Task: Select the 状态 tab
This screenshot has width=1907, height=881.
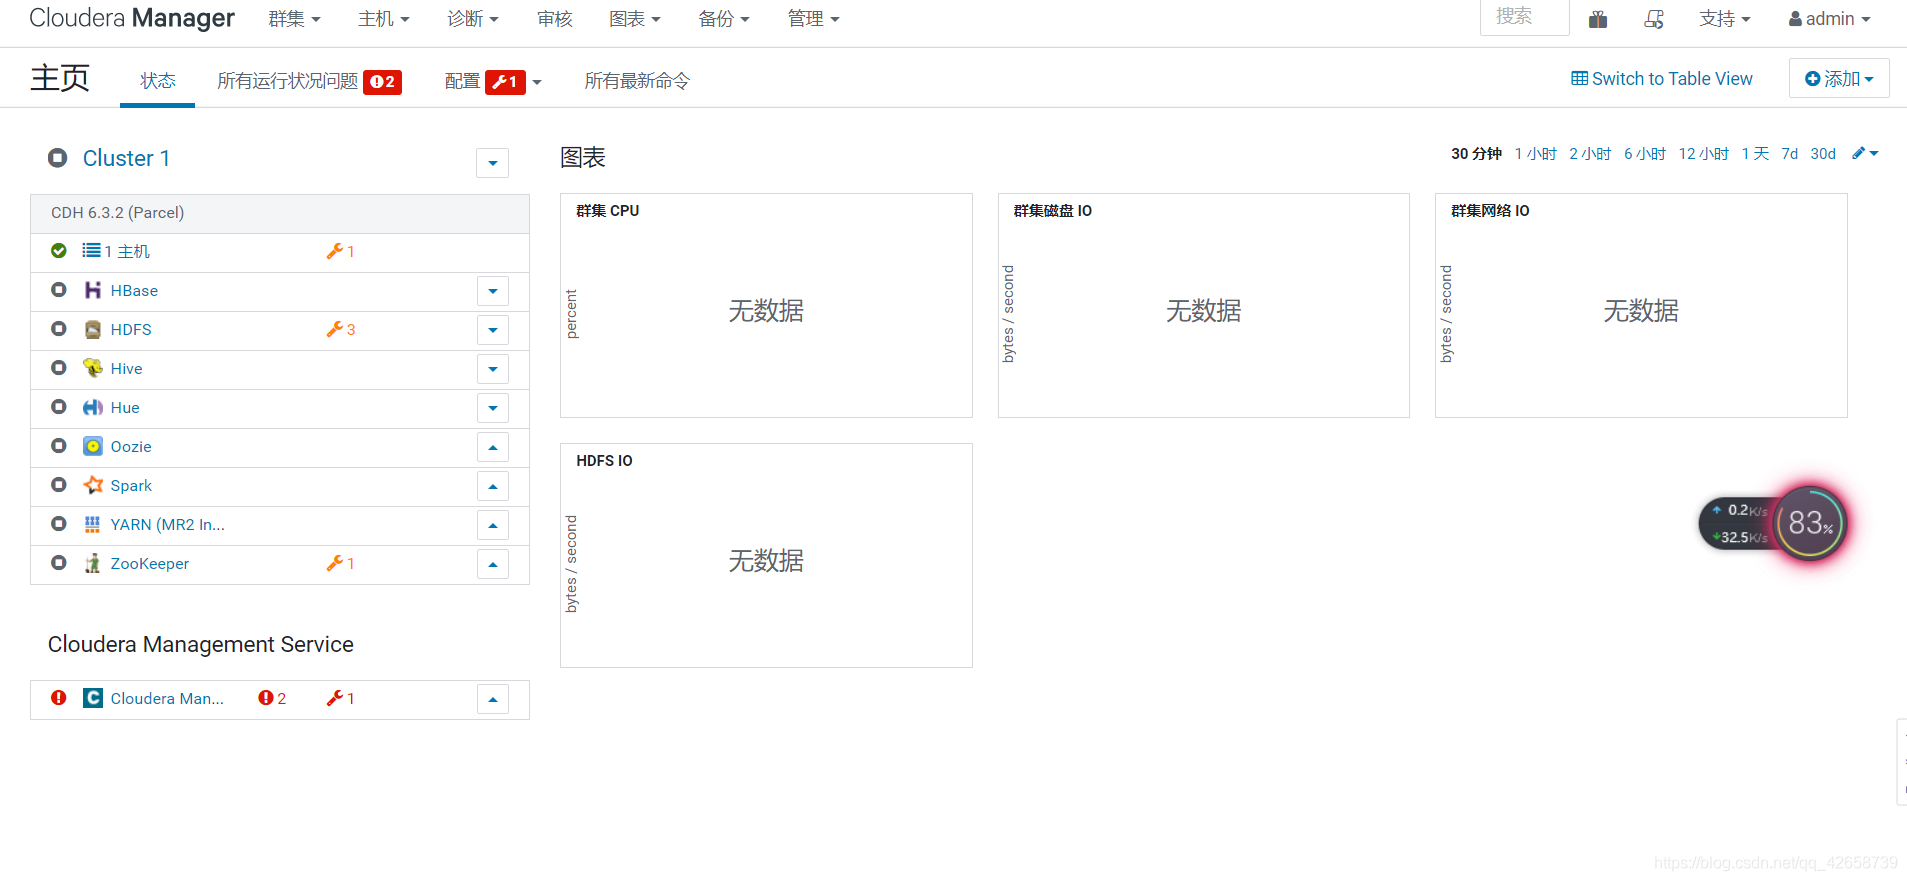Action: pyautogui.click(x=158, y=80)
